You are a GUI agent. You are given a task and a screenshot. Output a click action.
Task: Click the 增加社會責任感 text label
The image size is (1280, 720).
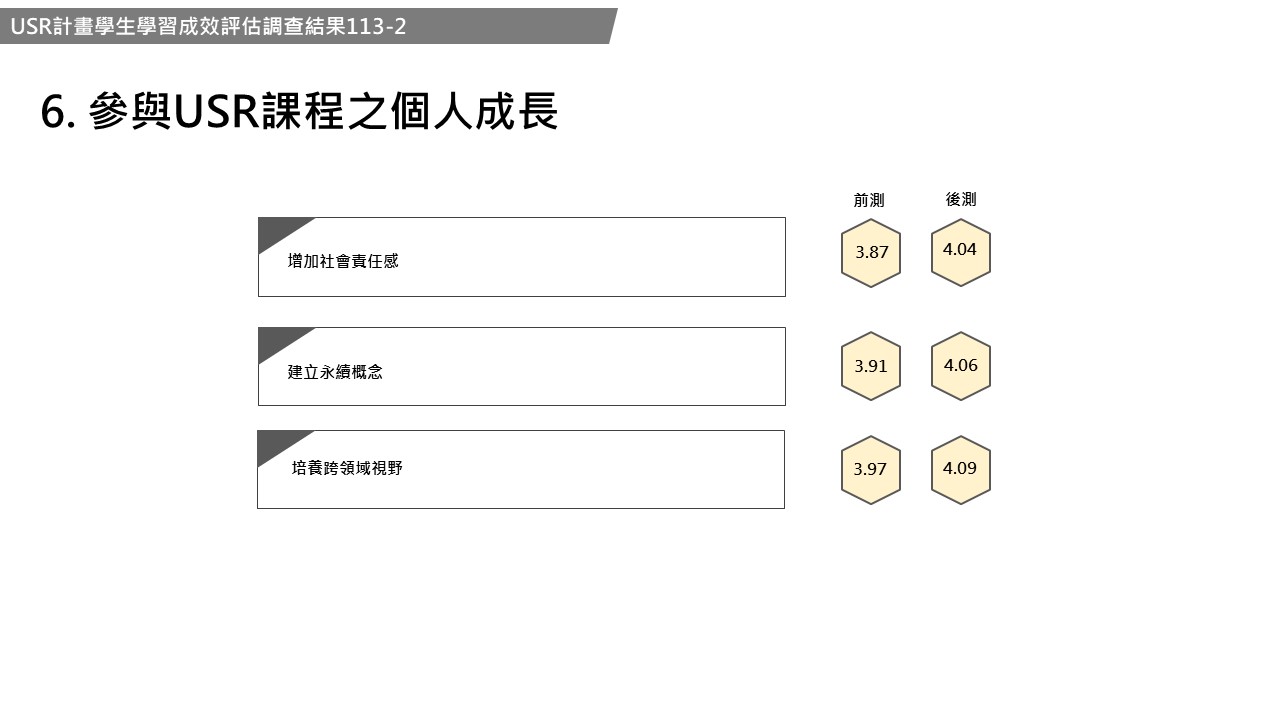[x=343, y=261]
